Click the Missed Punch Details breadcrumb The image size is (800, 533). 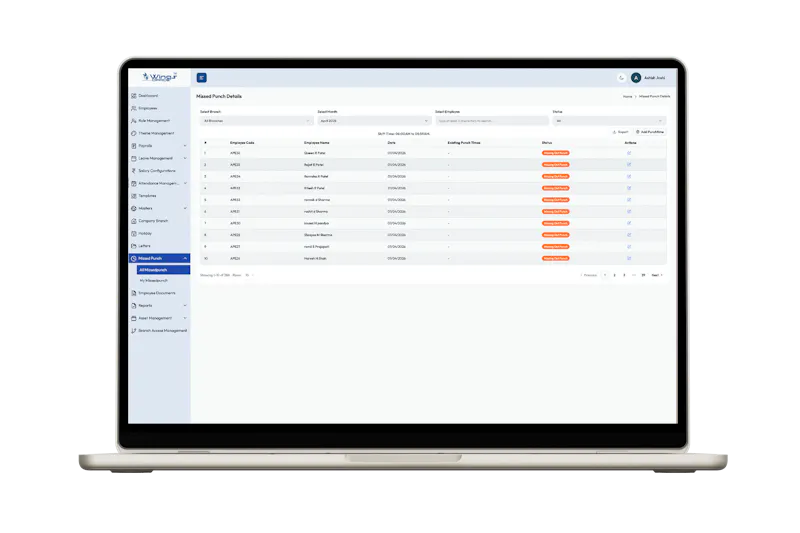[655, 96]
